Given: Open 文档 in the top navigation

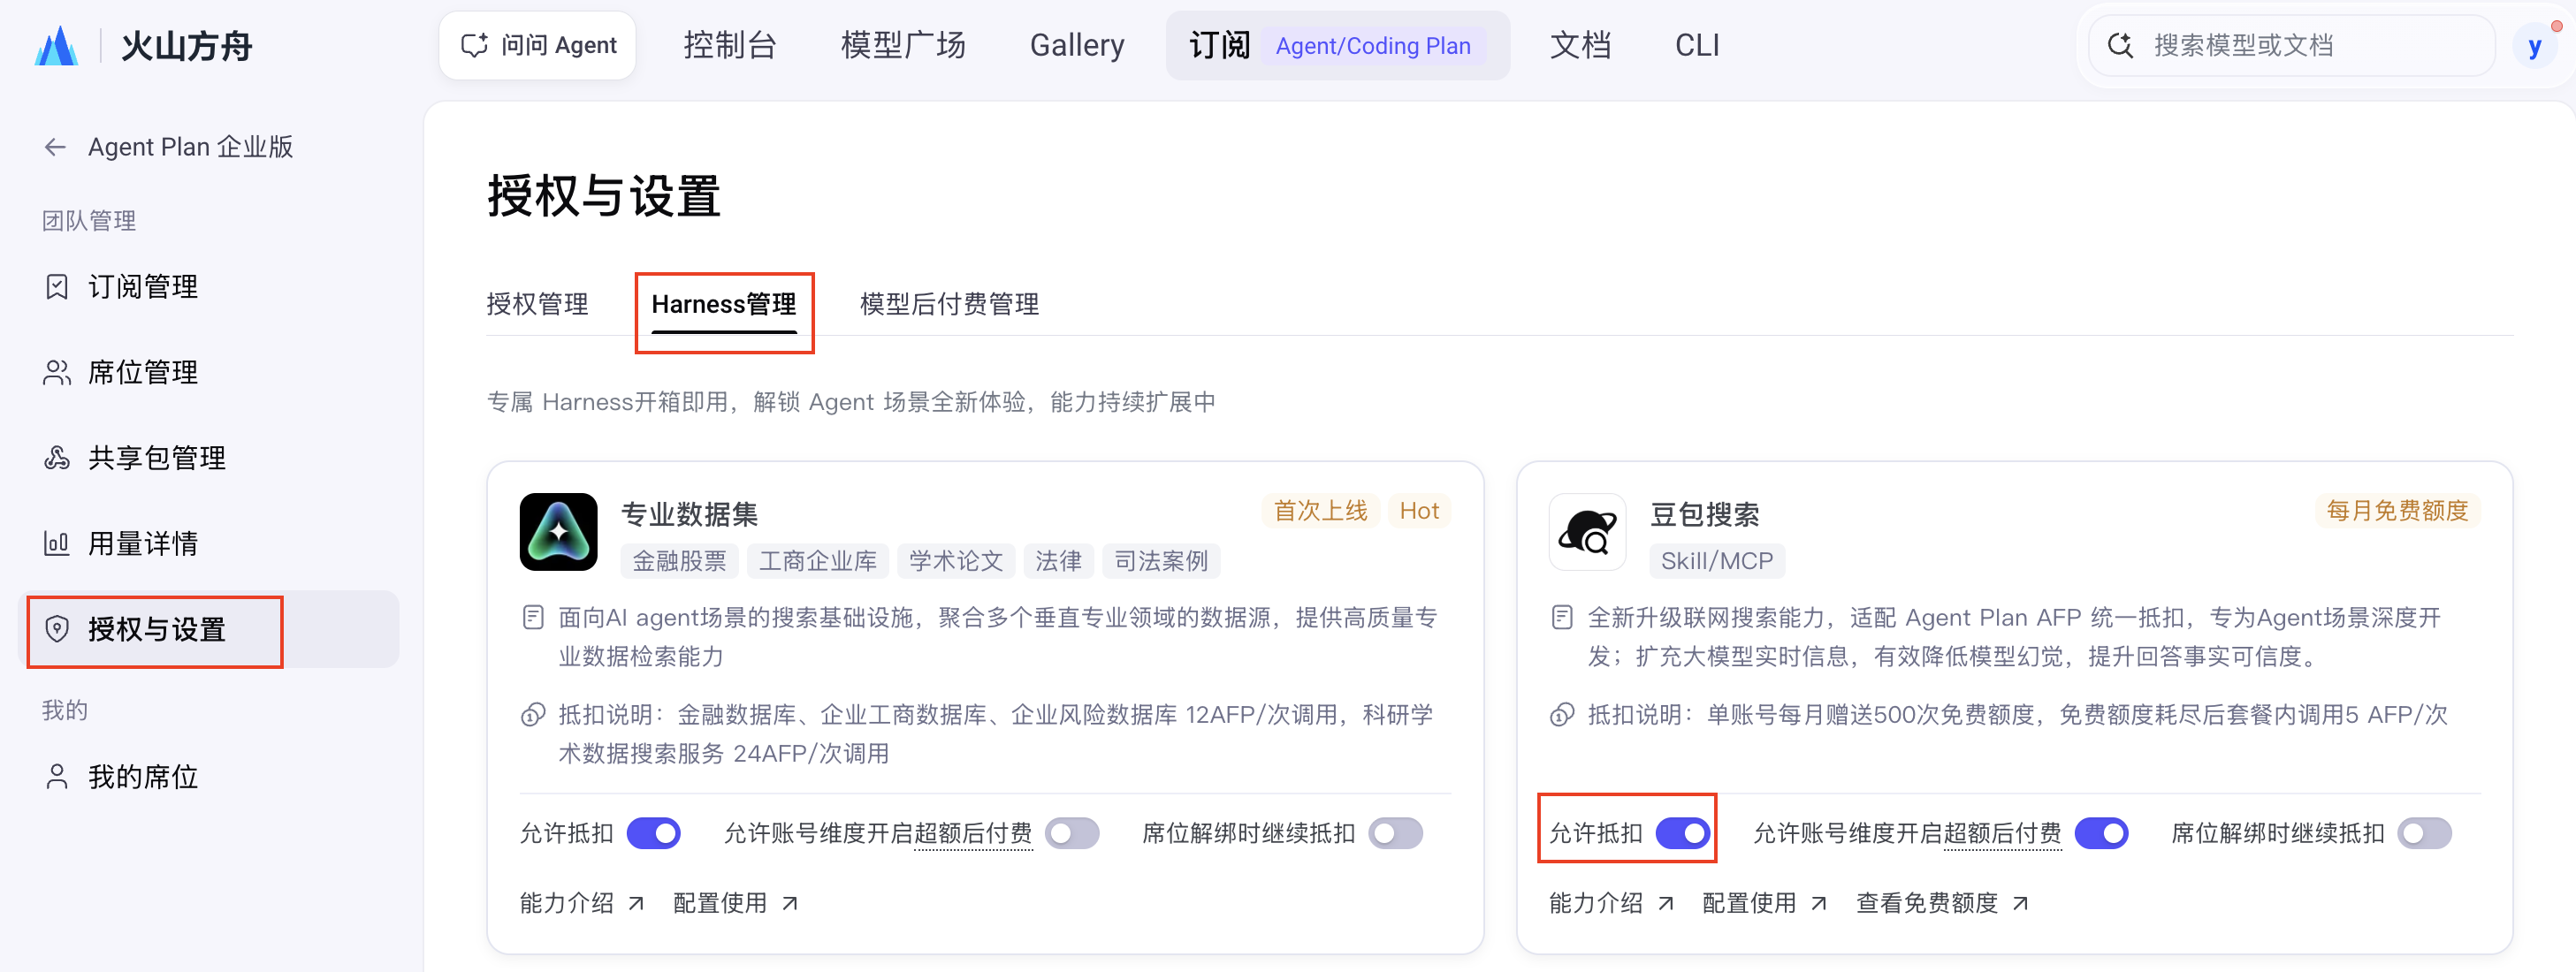Looking at the screenshot, I should click(x=1580, y=46).
